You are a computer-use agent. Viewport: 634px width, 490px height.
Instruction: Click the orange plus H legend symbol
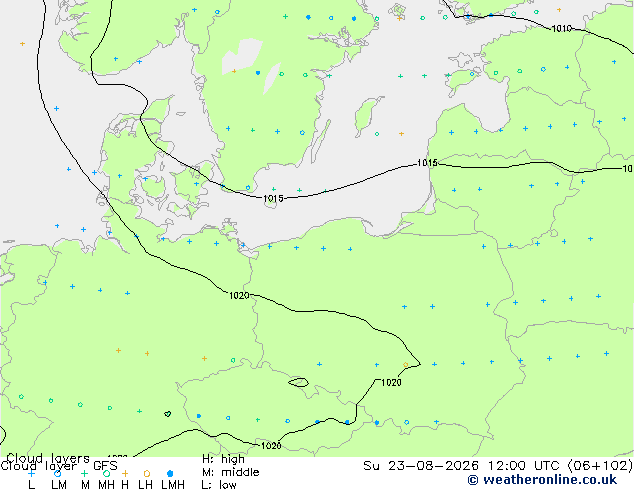click(x=125, y=473)
